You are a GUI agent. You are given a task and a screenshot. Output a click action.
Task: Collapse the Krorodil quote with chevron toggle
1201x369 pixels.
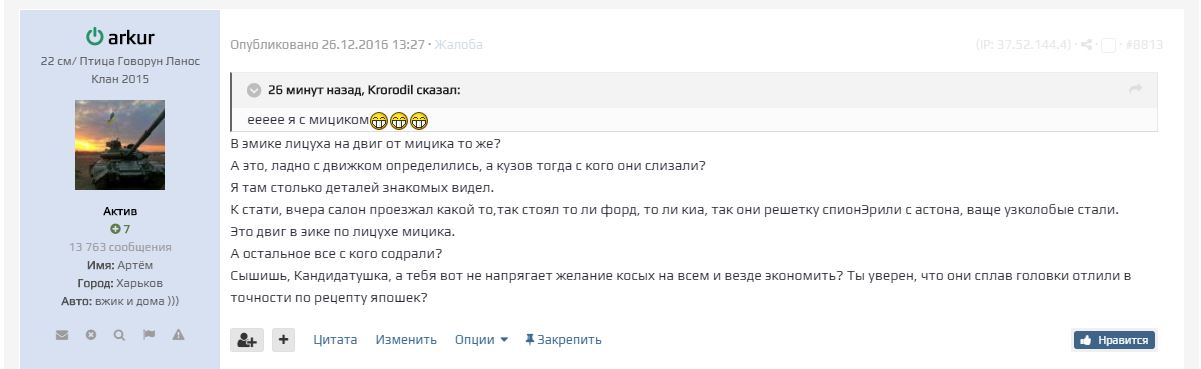tap(254, 90)
